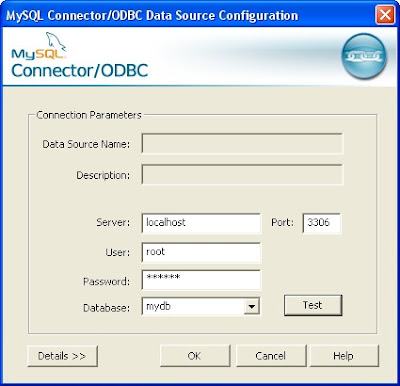Focus the User field containing root
This screenshot has height=386, width=400.
click(201, 252)
